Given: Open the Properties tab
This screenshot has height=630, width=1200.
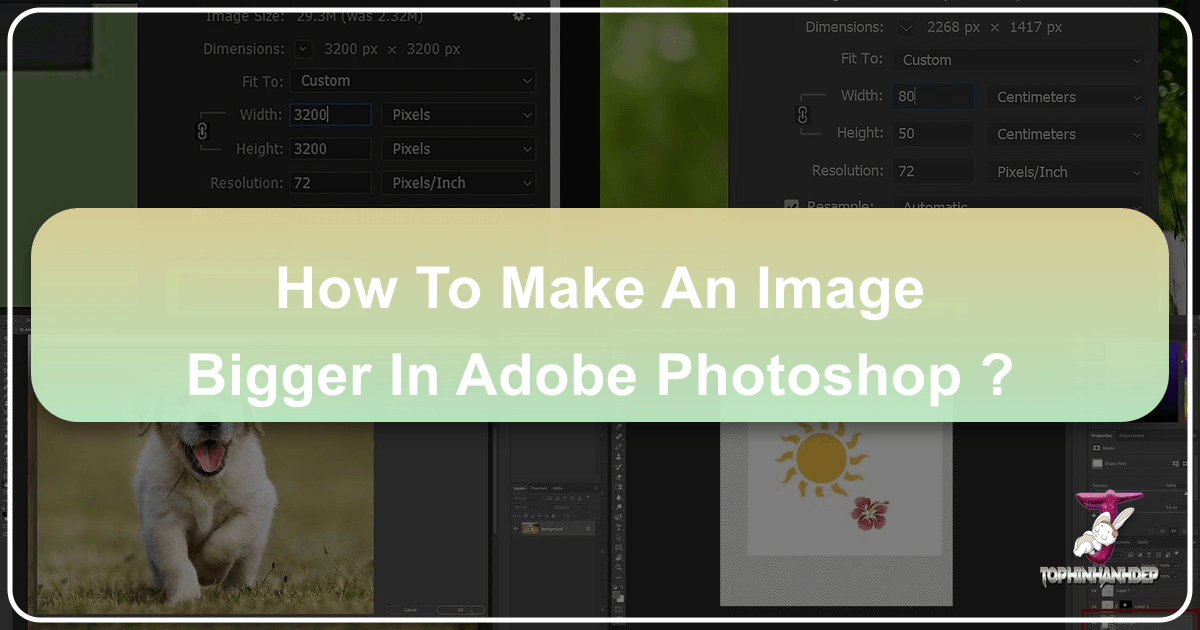Looking at the screenshot, I should pos(1101,434).
